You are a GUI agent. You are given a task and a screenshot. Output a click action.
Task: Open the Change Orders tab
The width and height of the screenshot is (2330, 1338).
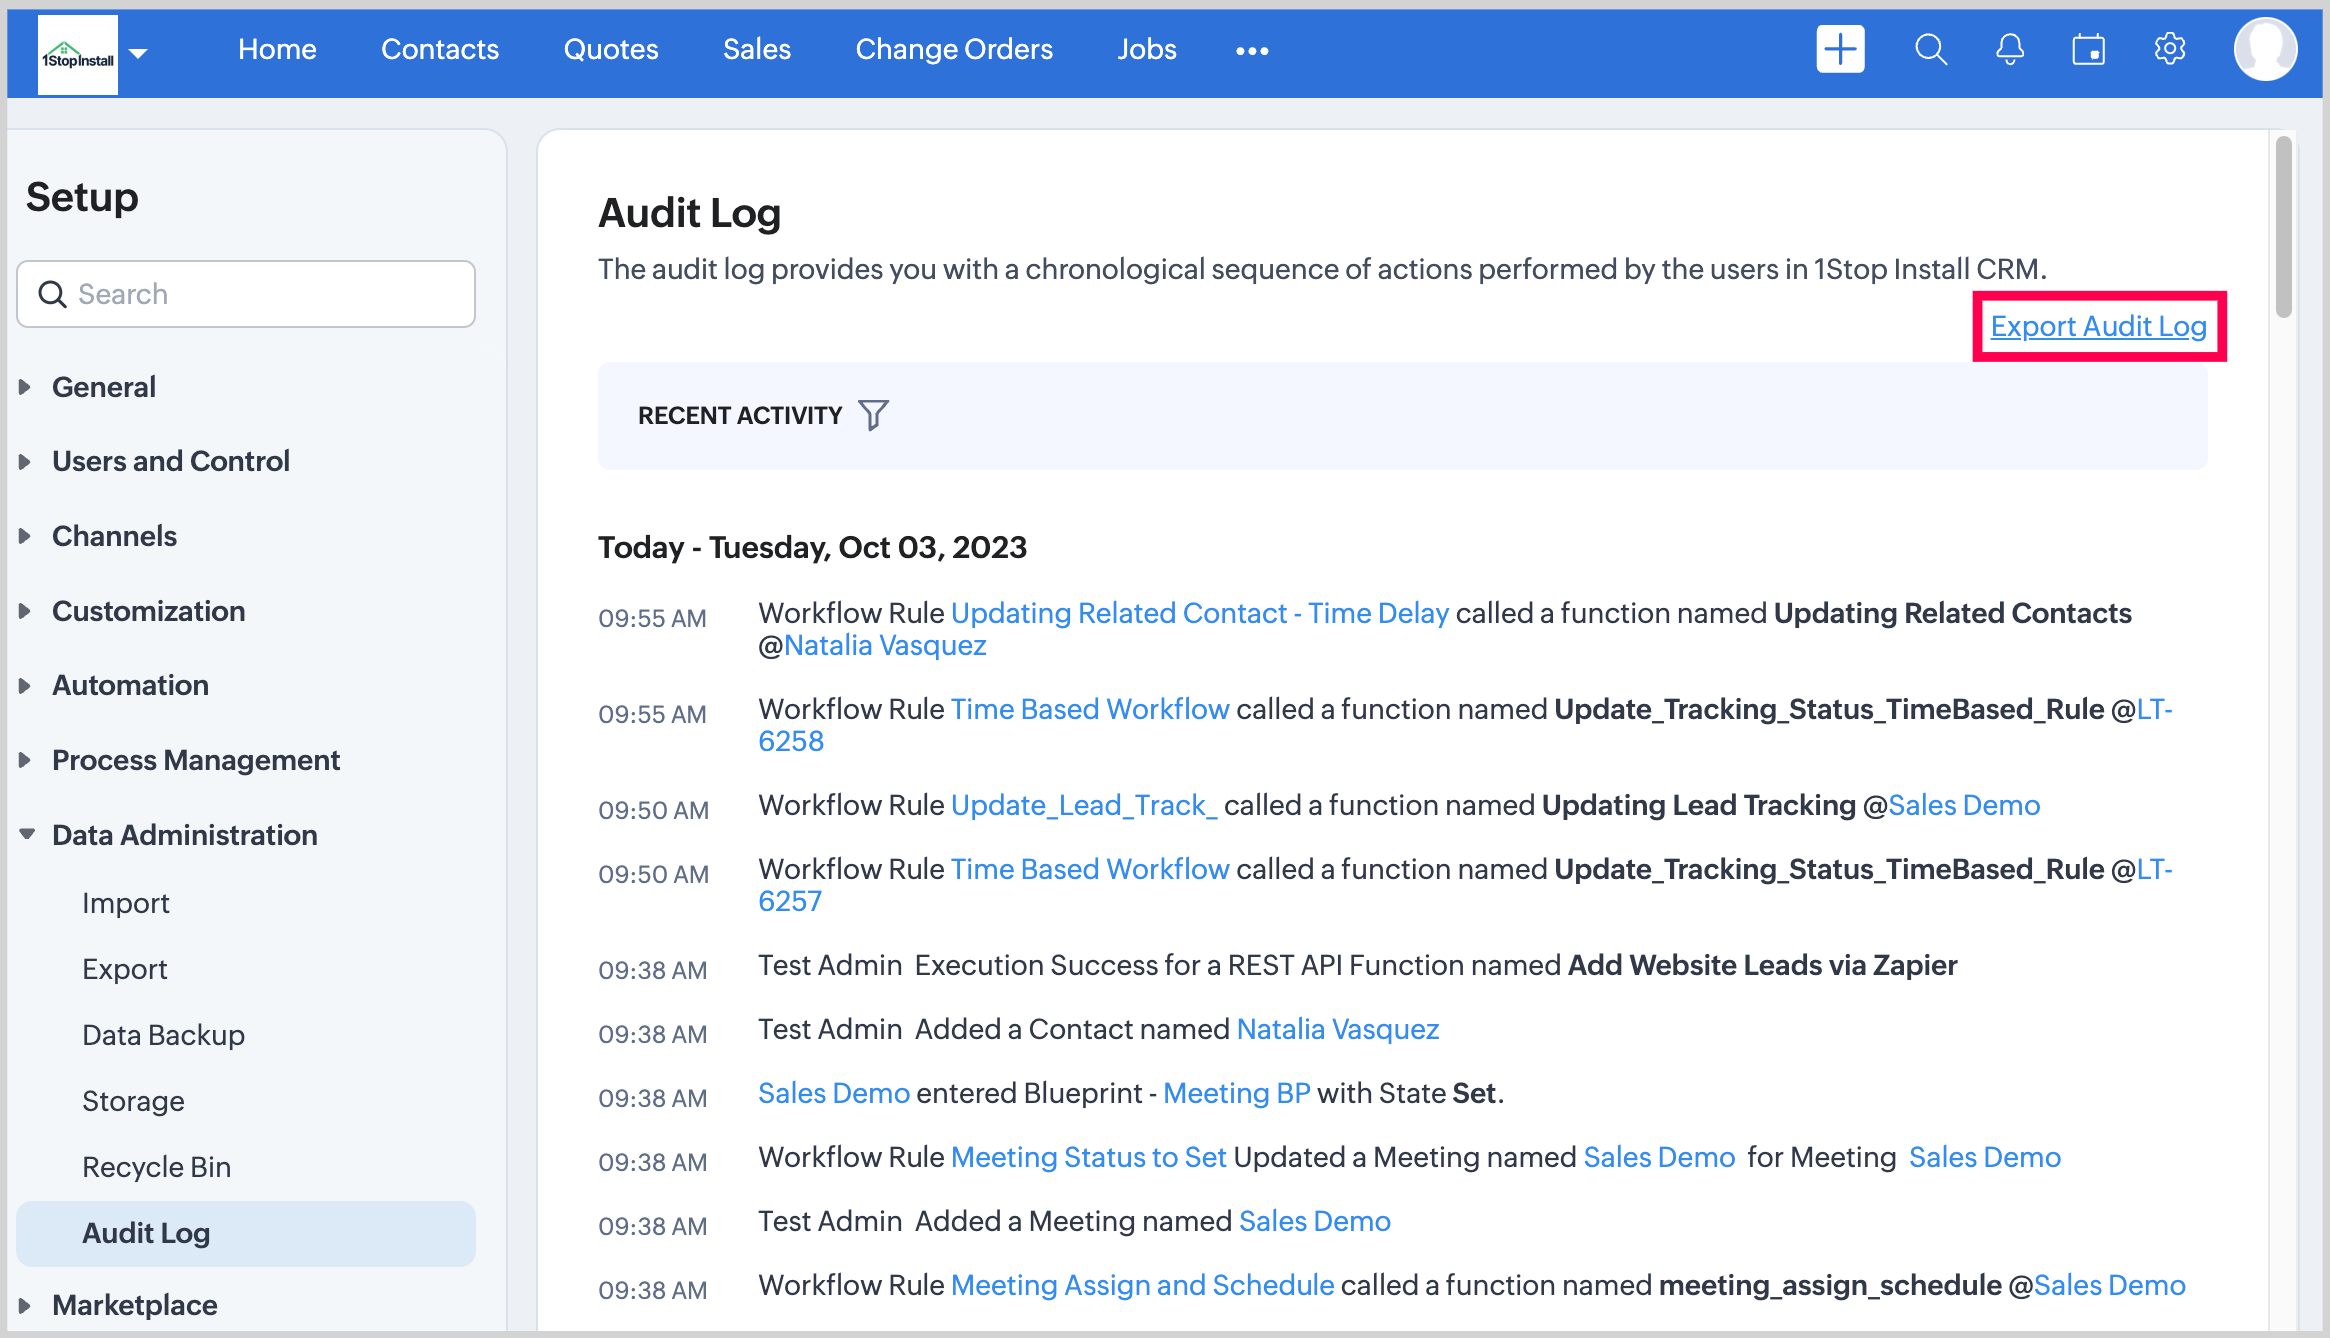953,49
